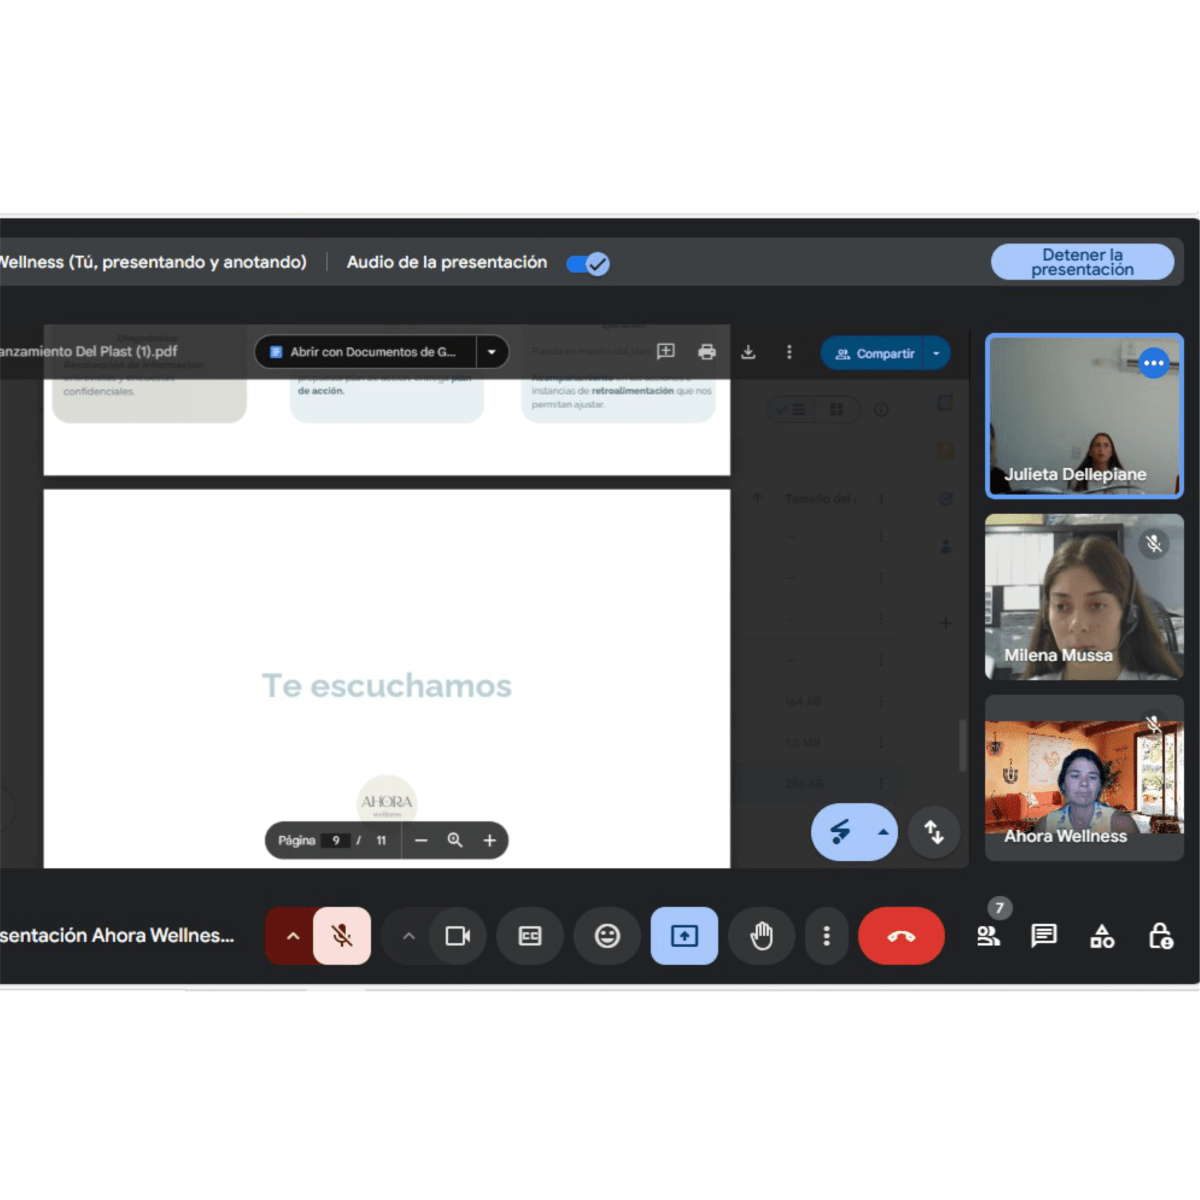
Task: Open more options three-dot menu in call bar
Action: coord(826,936)
